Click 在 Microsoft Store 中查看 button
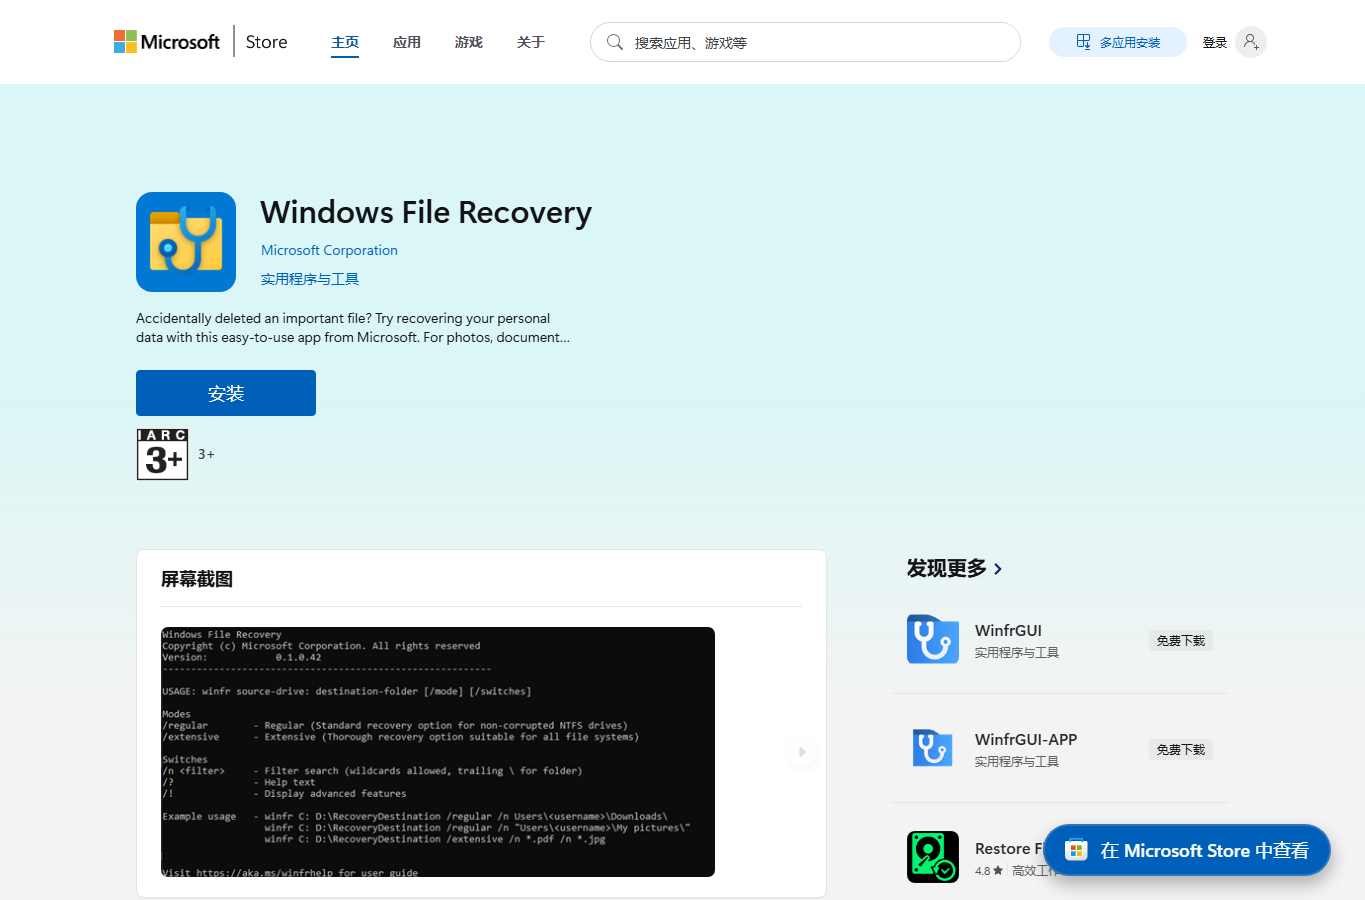Image resolution: width=1365 pixels, height=900 pixels. click(1187, 850)
